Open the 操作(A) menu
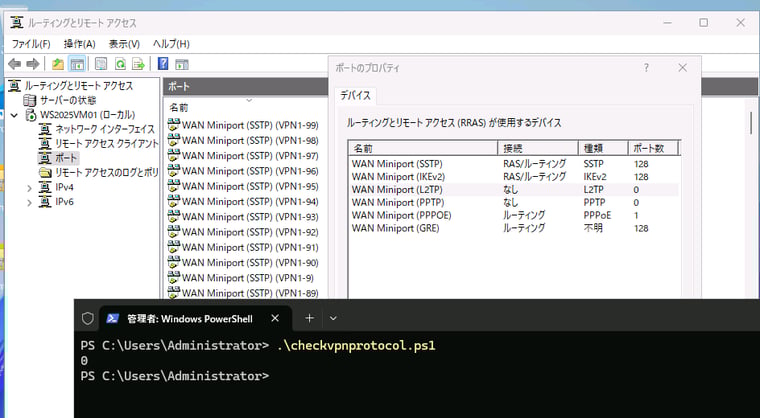Screen dimensions: 760x418 point(79,44)
